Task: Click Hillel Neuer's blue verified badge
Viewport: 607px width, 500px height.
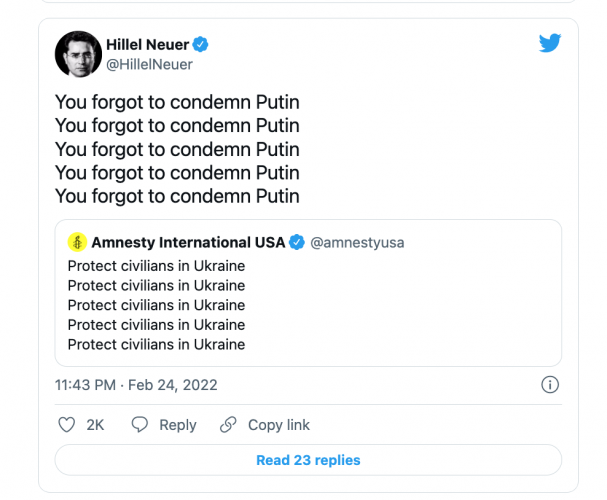Action: pyautogui.click(x=201, y=45)
